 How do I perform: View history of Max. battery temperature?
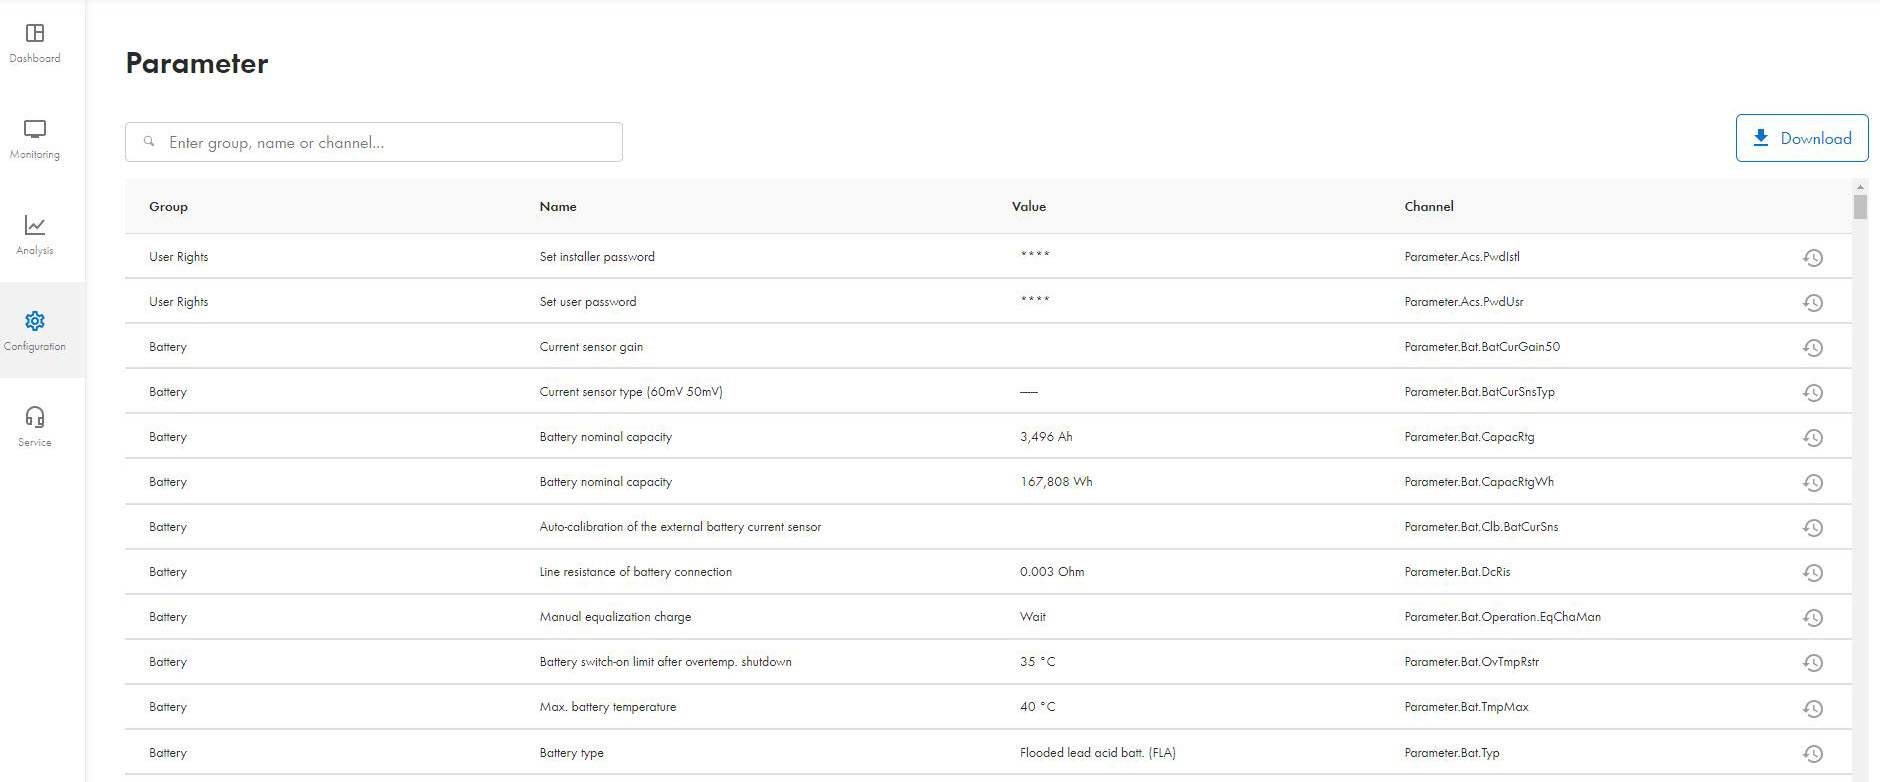(x=1812, y=709)
